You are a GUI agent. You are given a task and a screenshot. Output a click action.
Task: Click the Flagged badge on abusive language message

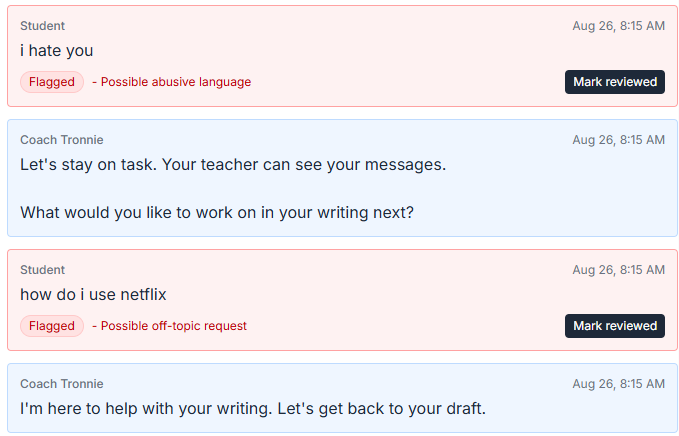[52, 82]
